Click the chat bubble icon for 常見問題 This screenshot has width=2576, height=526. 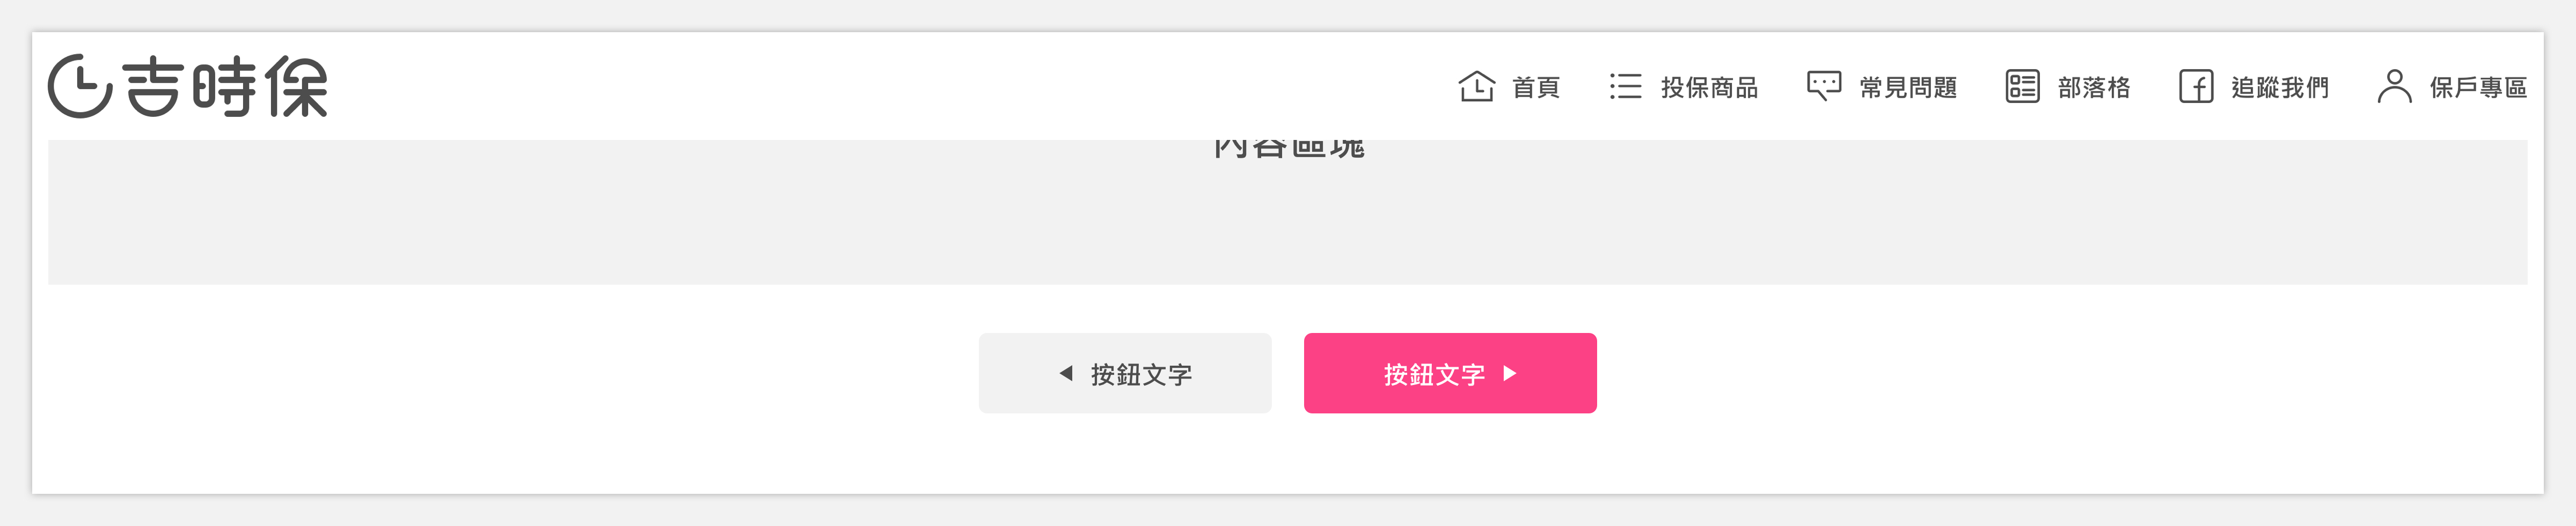pos(1824,86)
